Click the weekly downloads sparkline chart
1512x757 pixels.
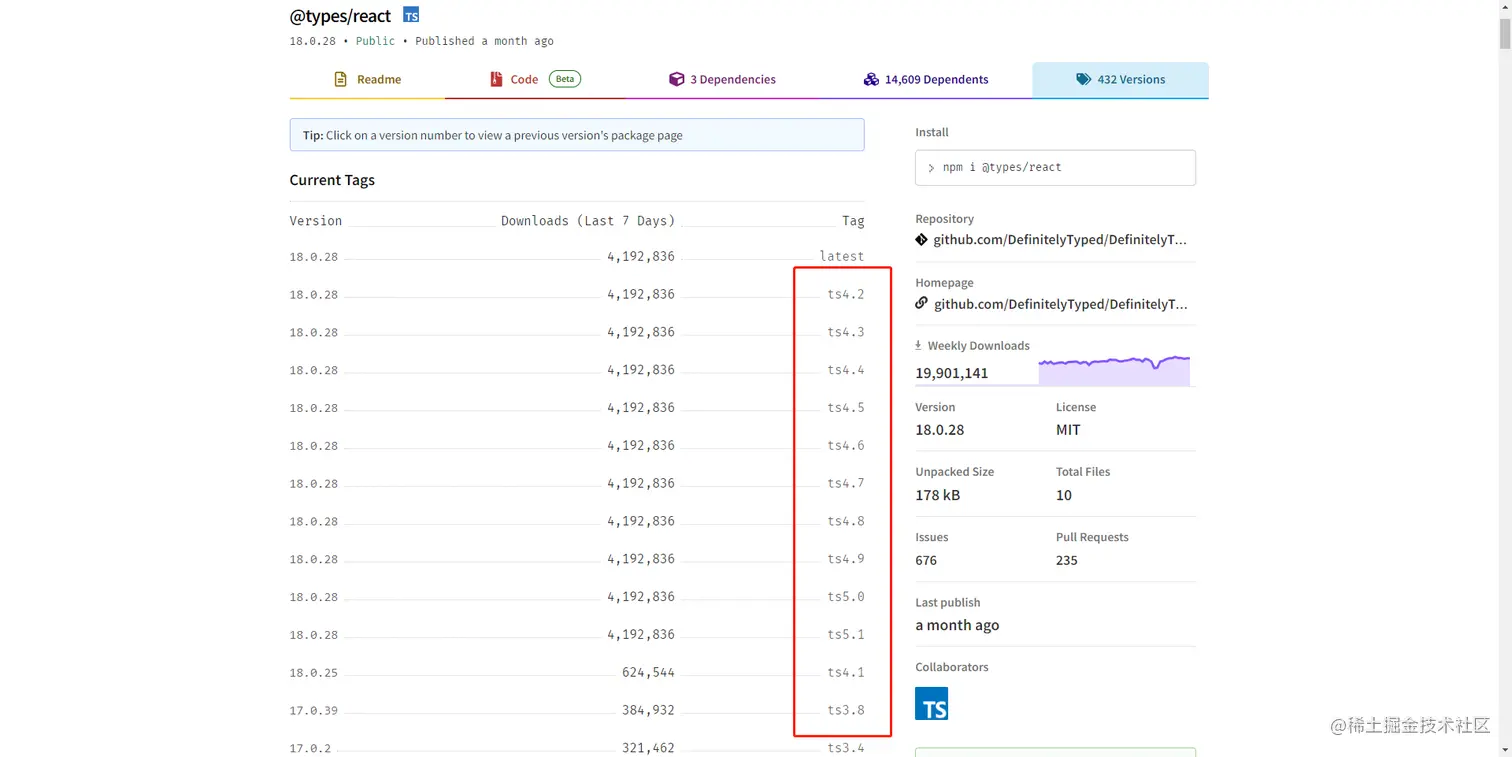[1115, 370]
